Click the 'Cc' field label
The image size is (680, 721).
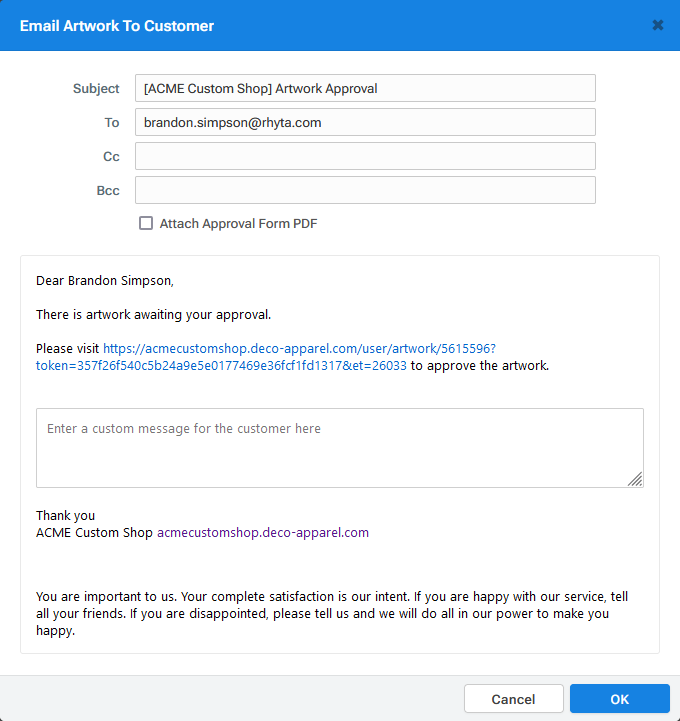pos(111,156)
